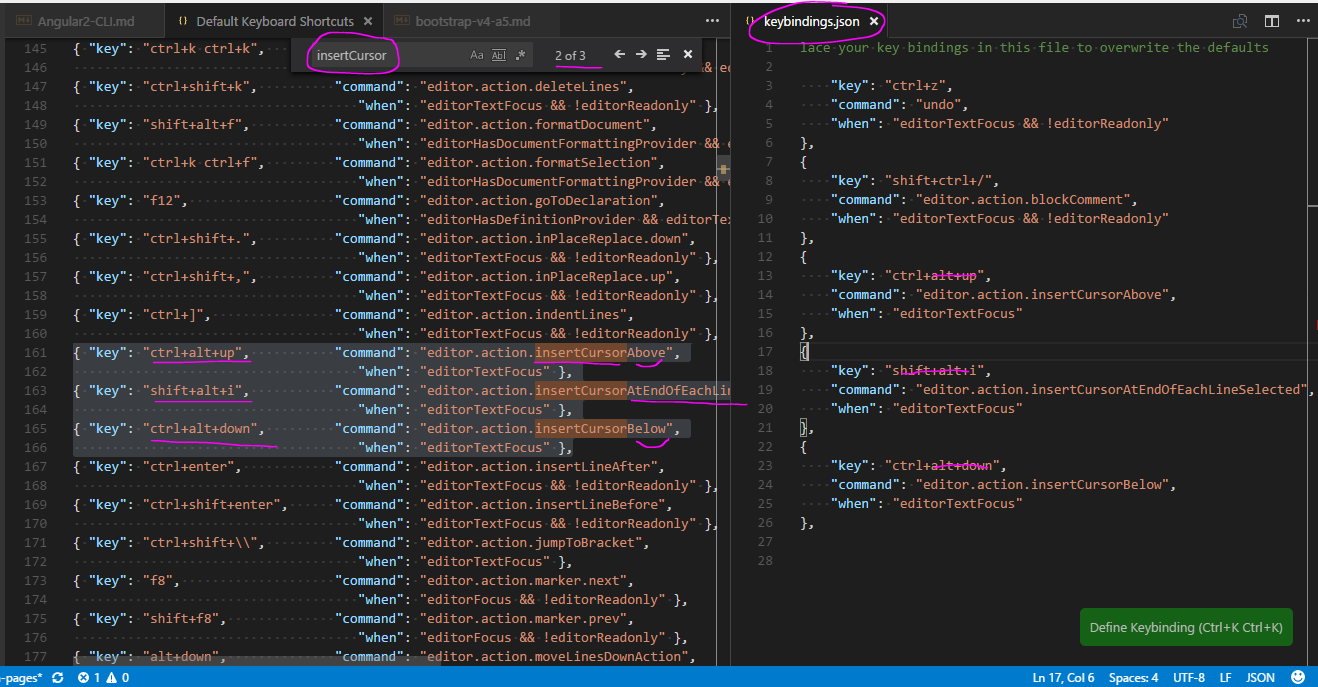
Task: Open left editor group more actions menu
Action: (x=712, y=20)
